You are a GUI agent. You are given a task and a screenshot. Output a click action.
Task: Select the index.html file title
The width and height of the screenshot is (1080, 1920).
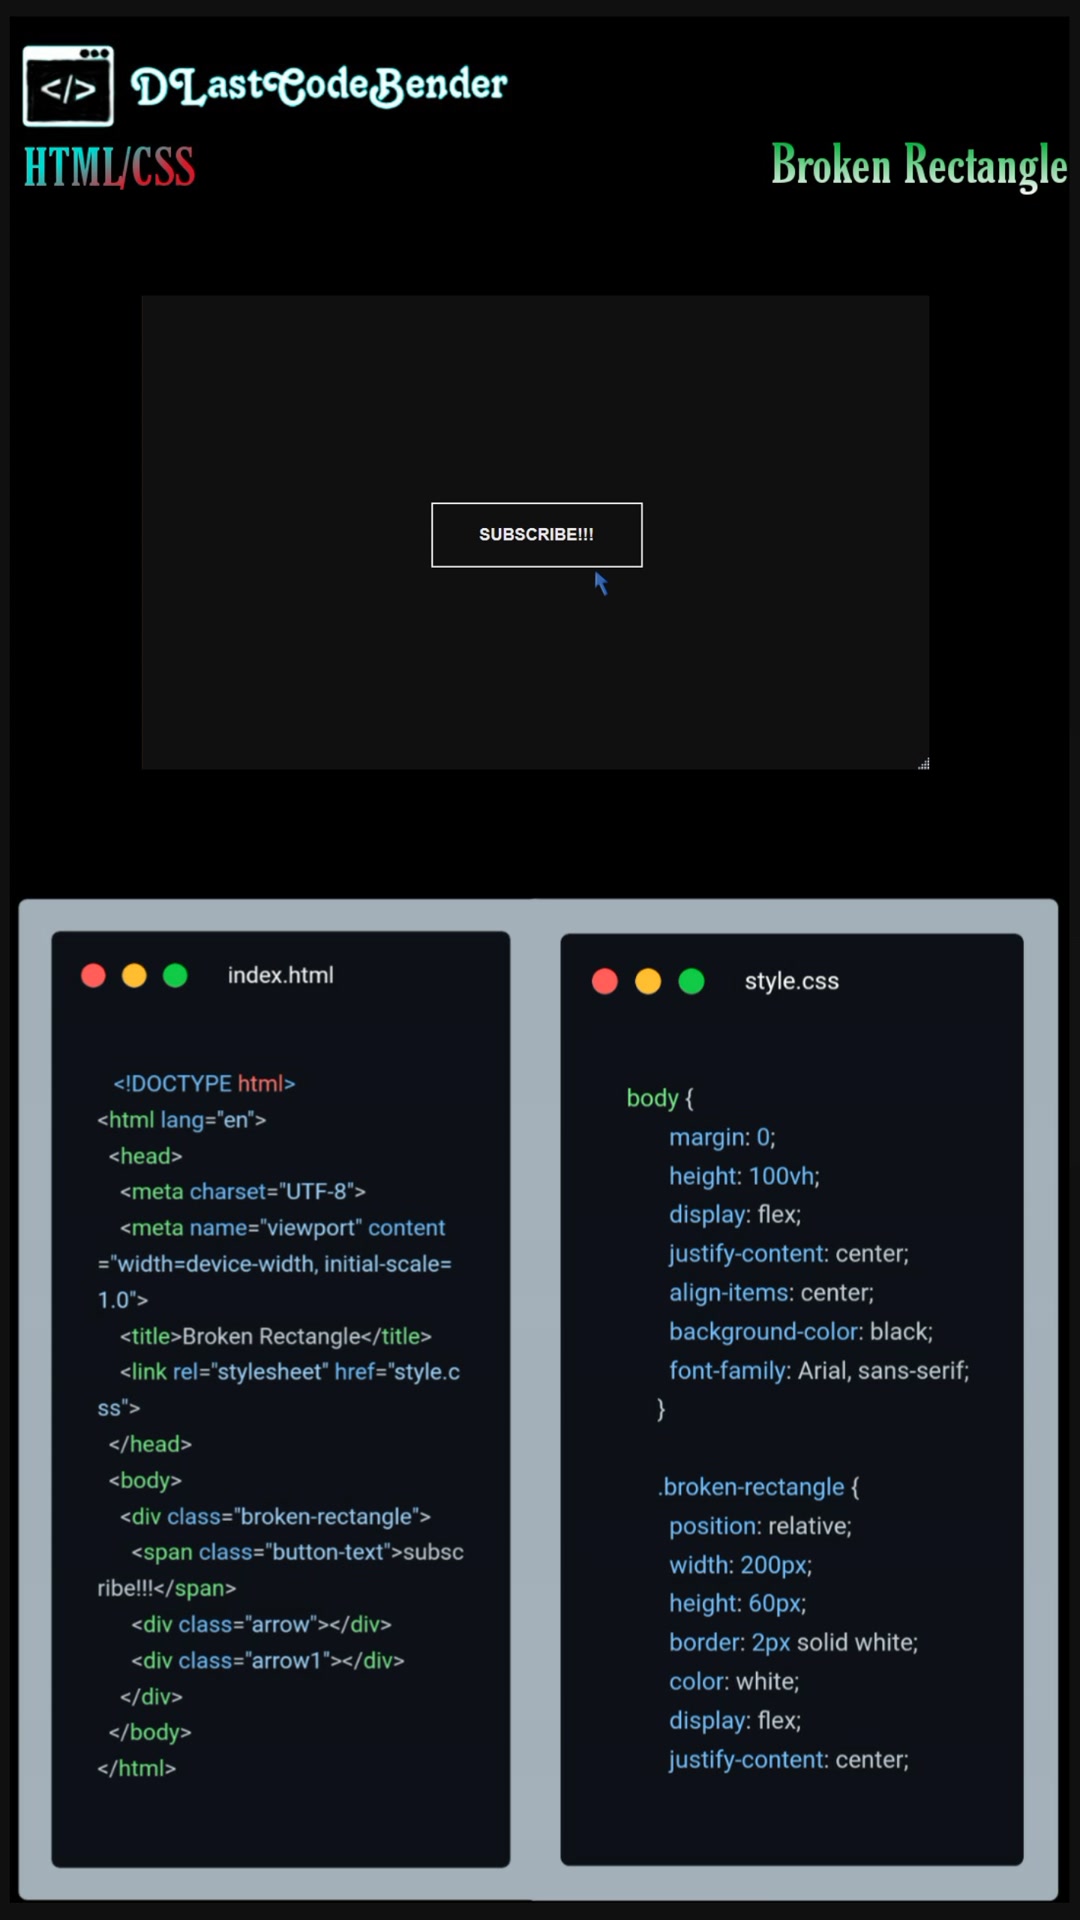click(x=280, y=975)
